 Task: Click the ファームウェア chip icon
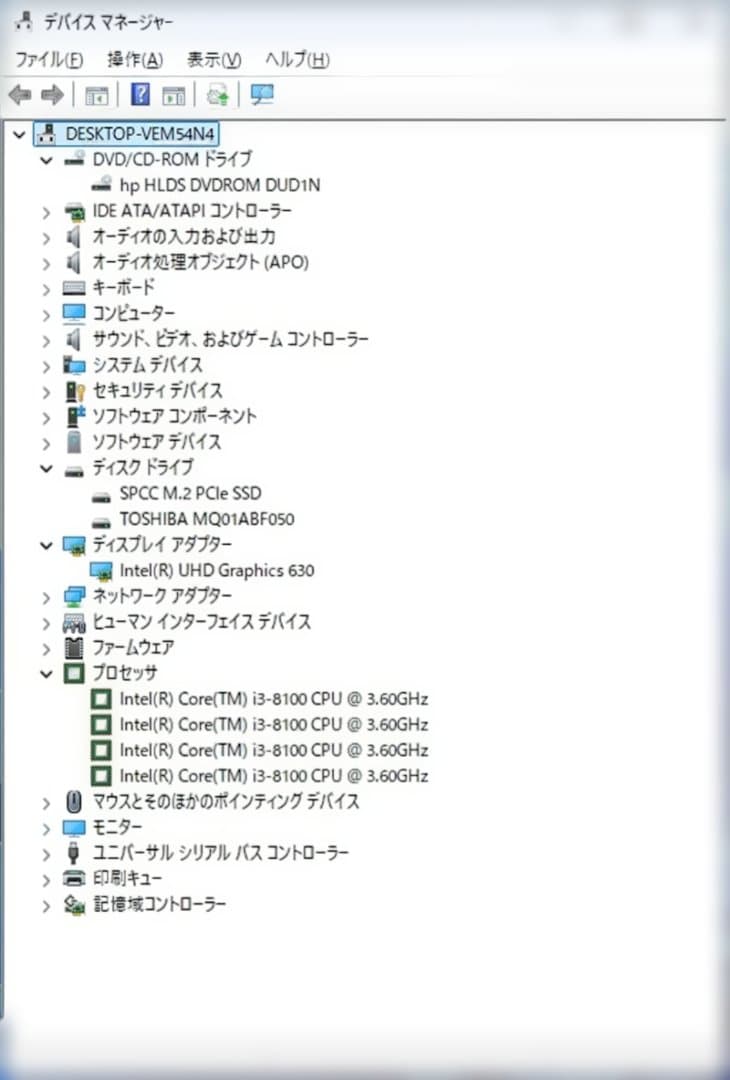coord(74,647)
